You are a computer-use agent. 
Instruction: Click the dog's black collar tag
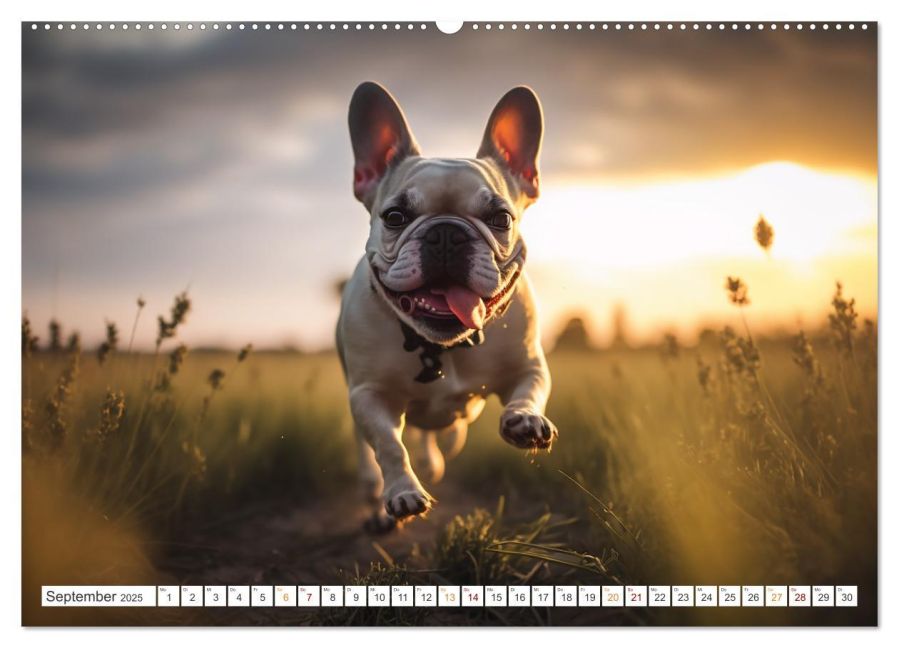pyautogui.click(x=431, y=366)
